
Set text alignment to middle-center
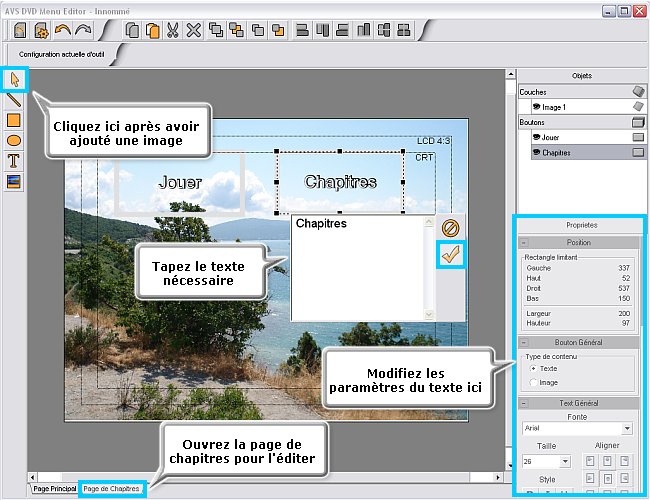(x=607, y=478)
